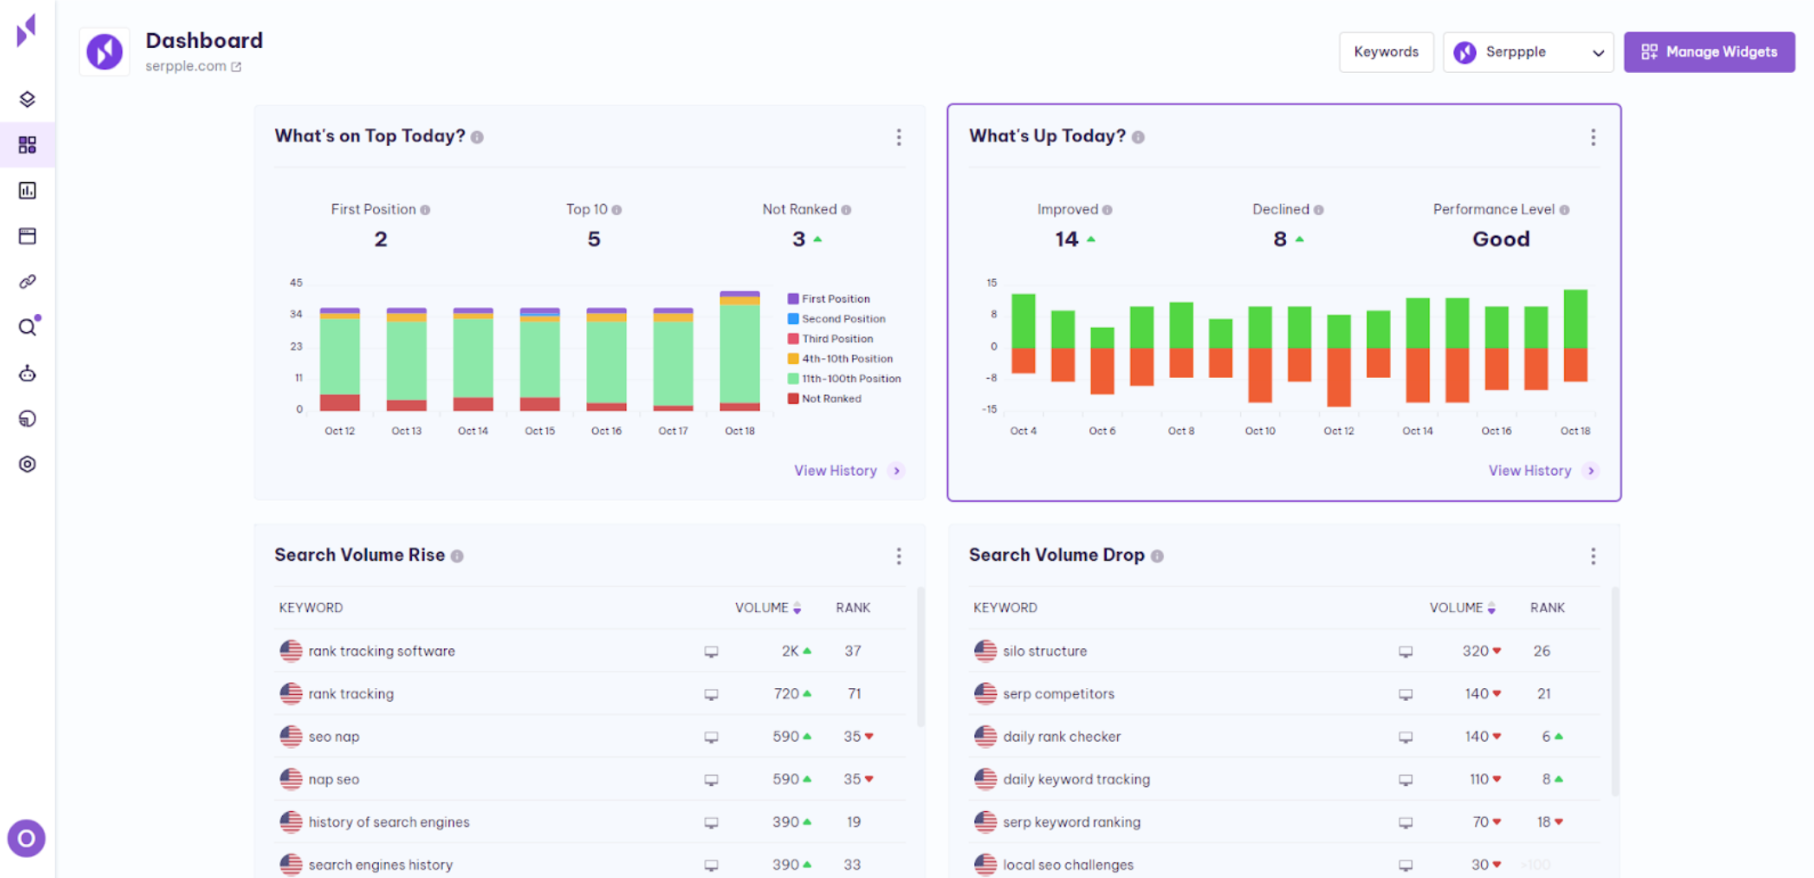
Task: Open View History in What's Up Today
Action: (x=1542, y=471)
